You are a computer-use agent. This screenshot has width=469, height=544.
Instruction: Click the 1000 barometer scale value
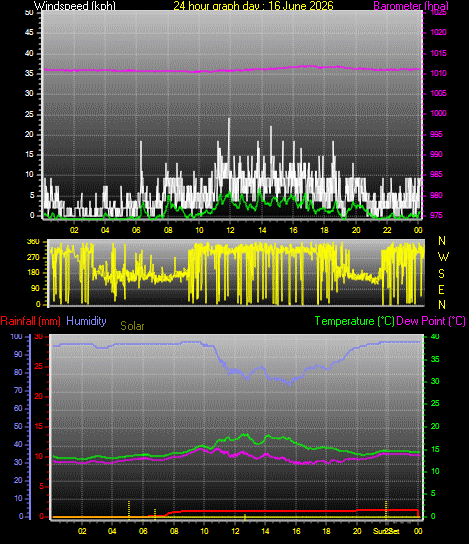[x=438, y=113]
